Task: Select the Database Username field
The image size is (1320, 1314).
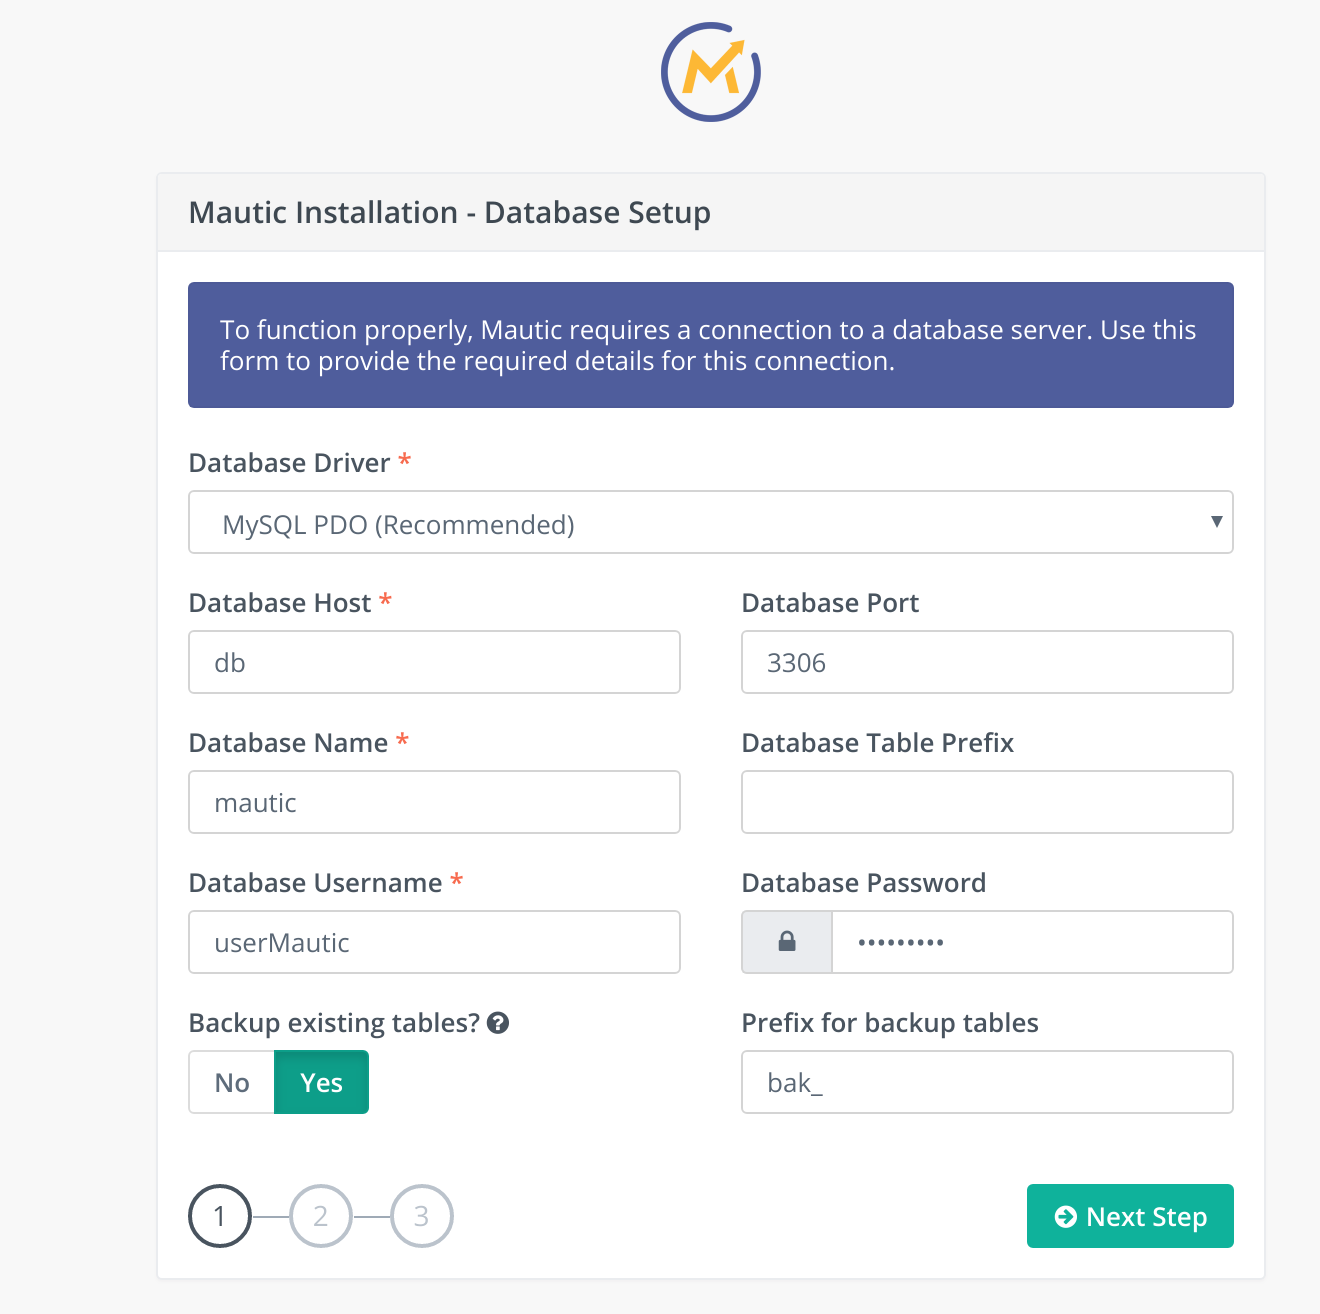Action: click(x=434, y=942)
